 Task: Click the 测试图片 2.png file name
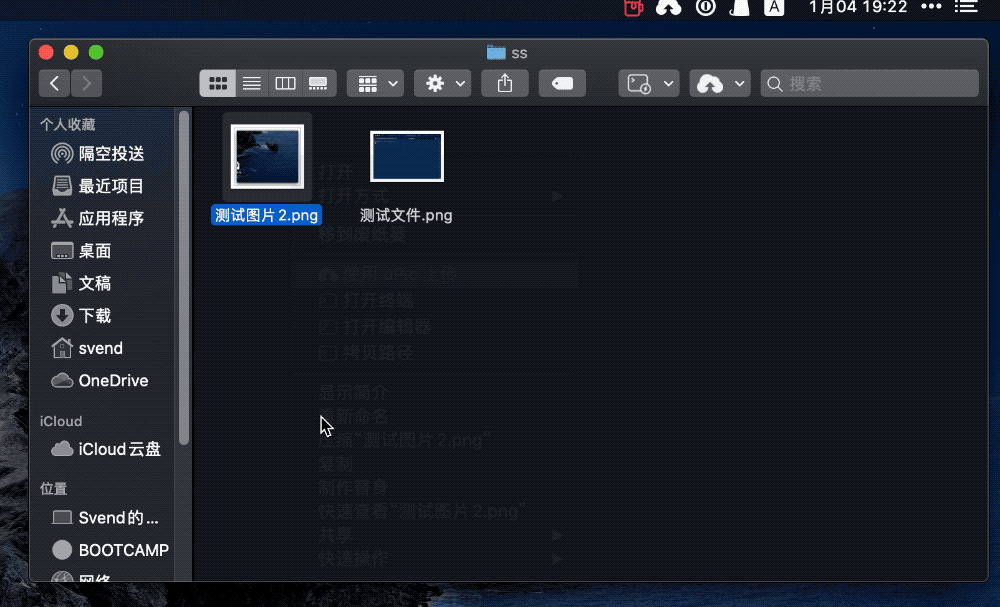click(267, 216)
